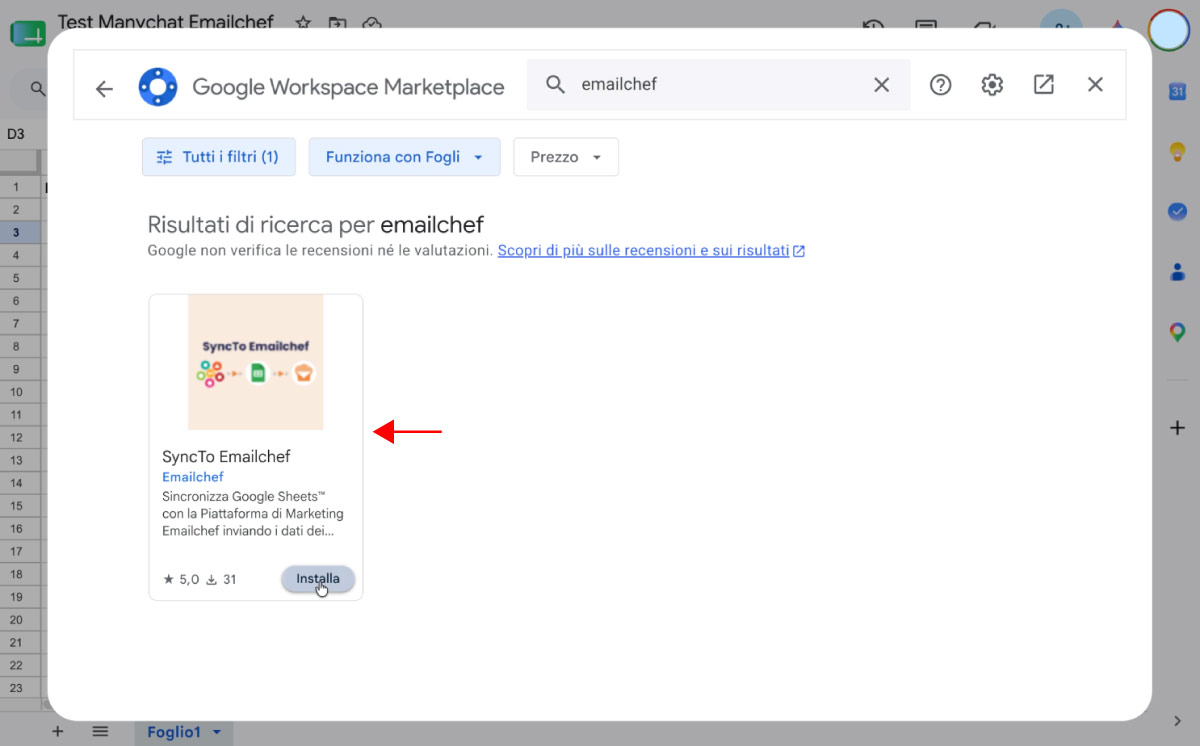The image size is (1200, 746).
Task: Go back with the Marketplace back arrow
Action: click(104, 89)
